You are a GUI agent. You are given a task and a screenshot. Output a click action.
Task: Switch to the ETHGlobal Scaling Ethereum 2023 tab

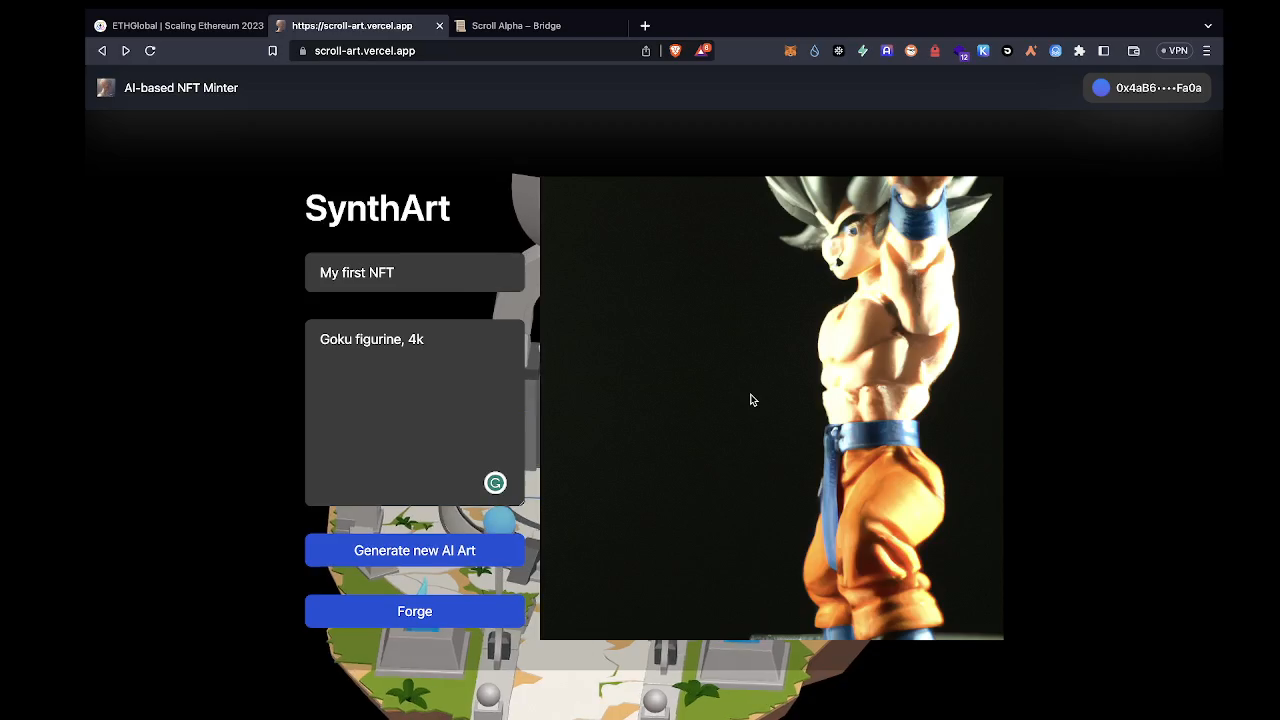coord(178,26)
